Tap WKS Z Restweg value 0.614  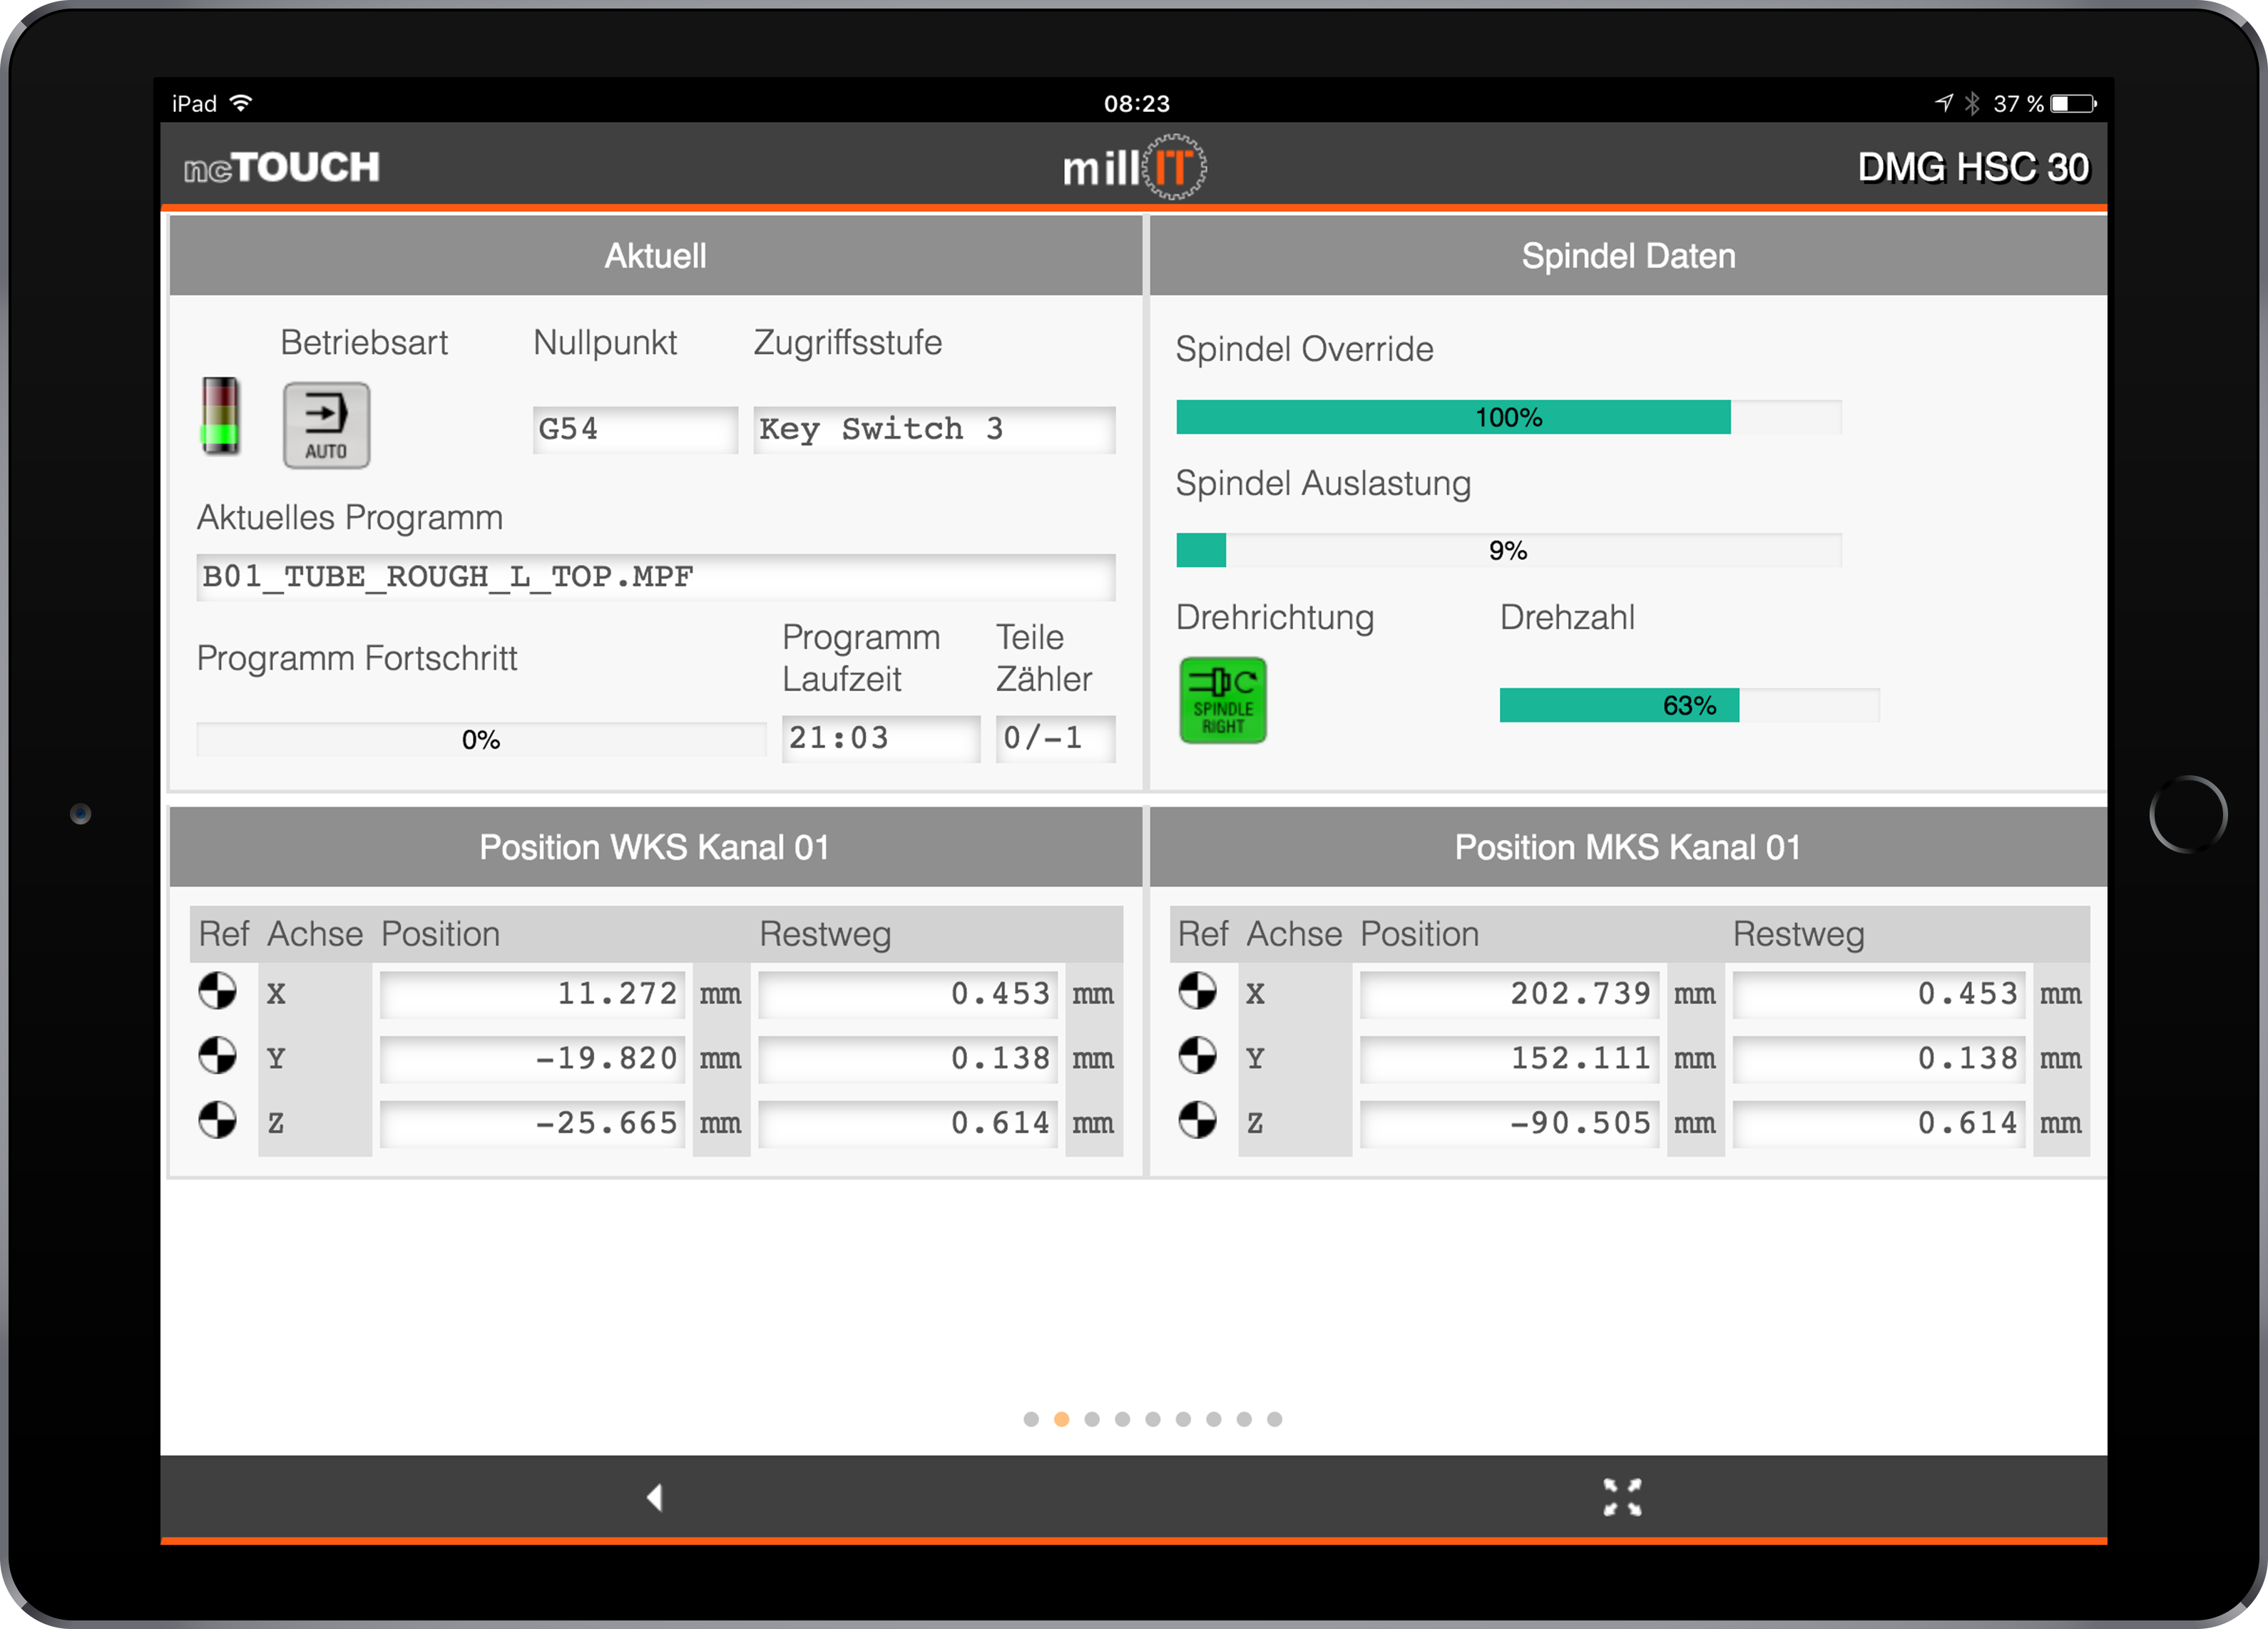(x=908, y=1123)
